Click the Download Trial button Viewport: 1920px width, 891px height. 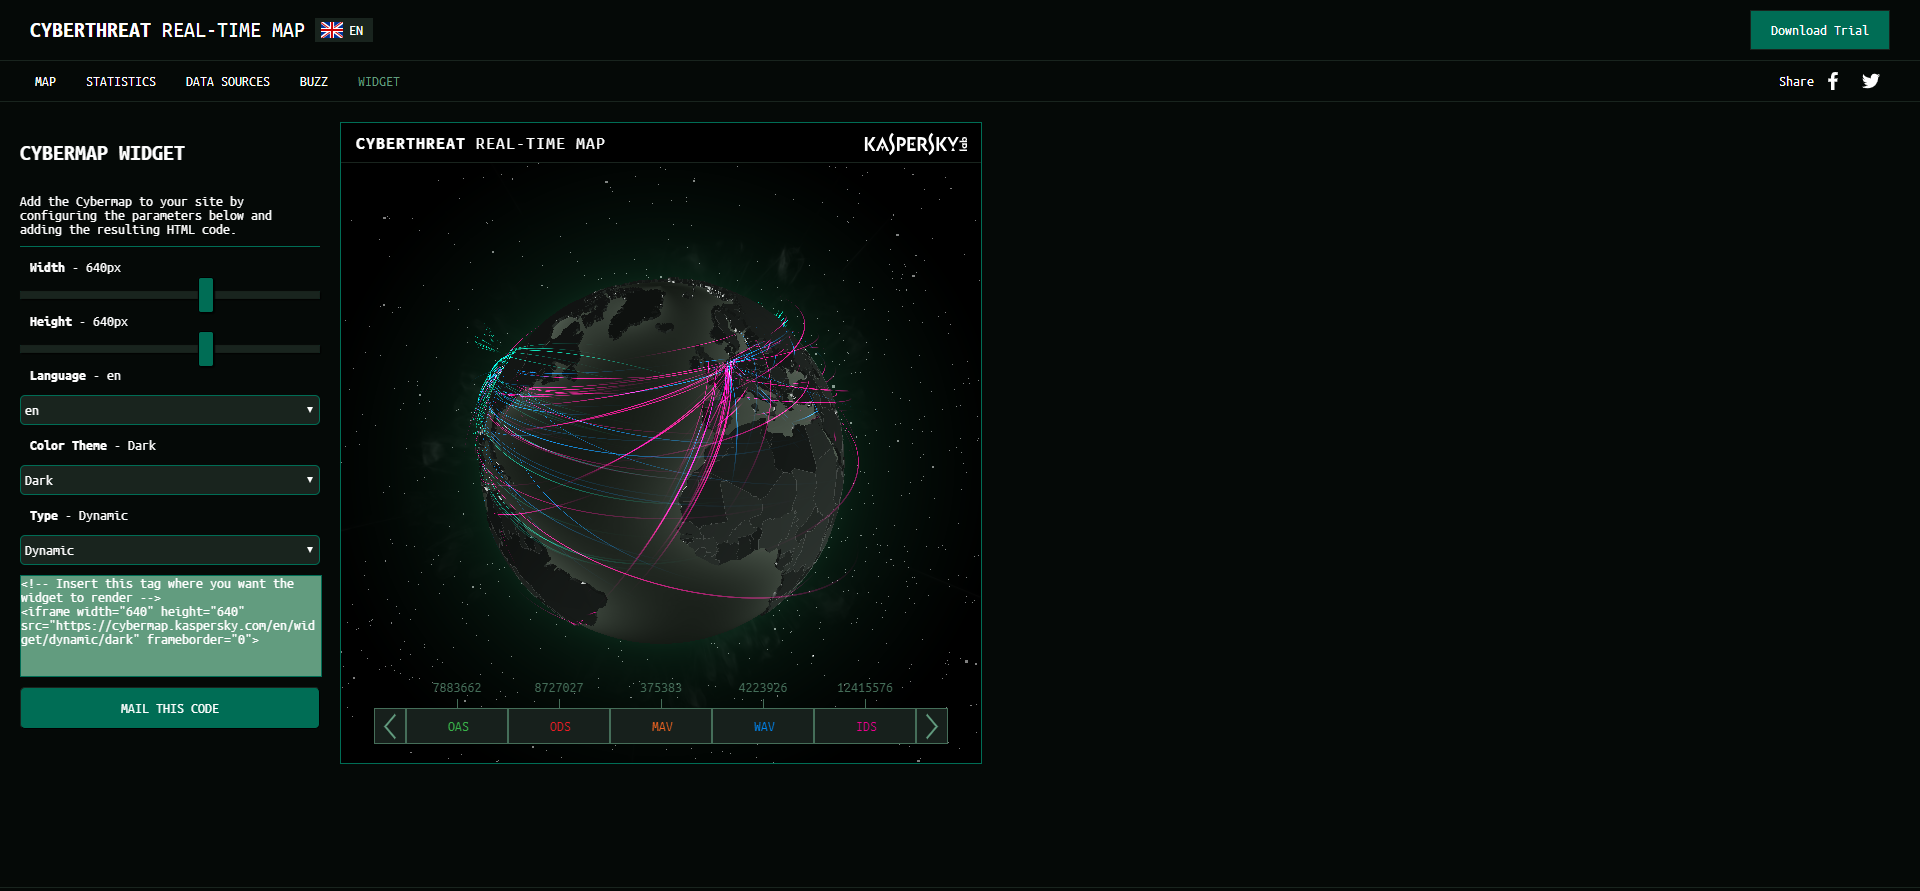(1819, 30)
